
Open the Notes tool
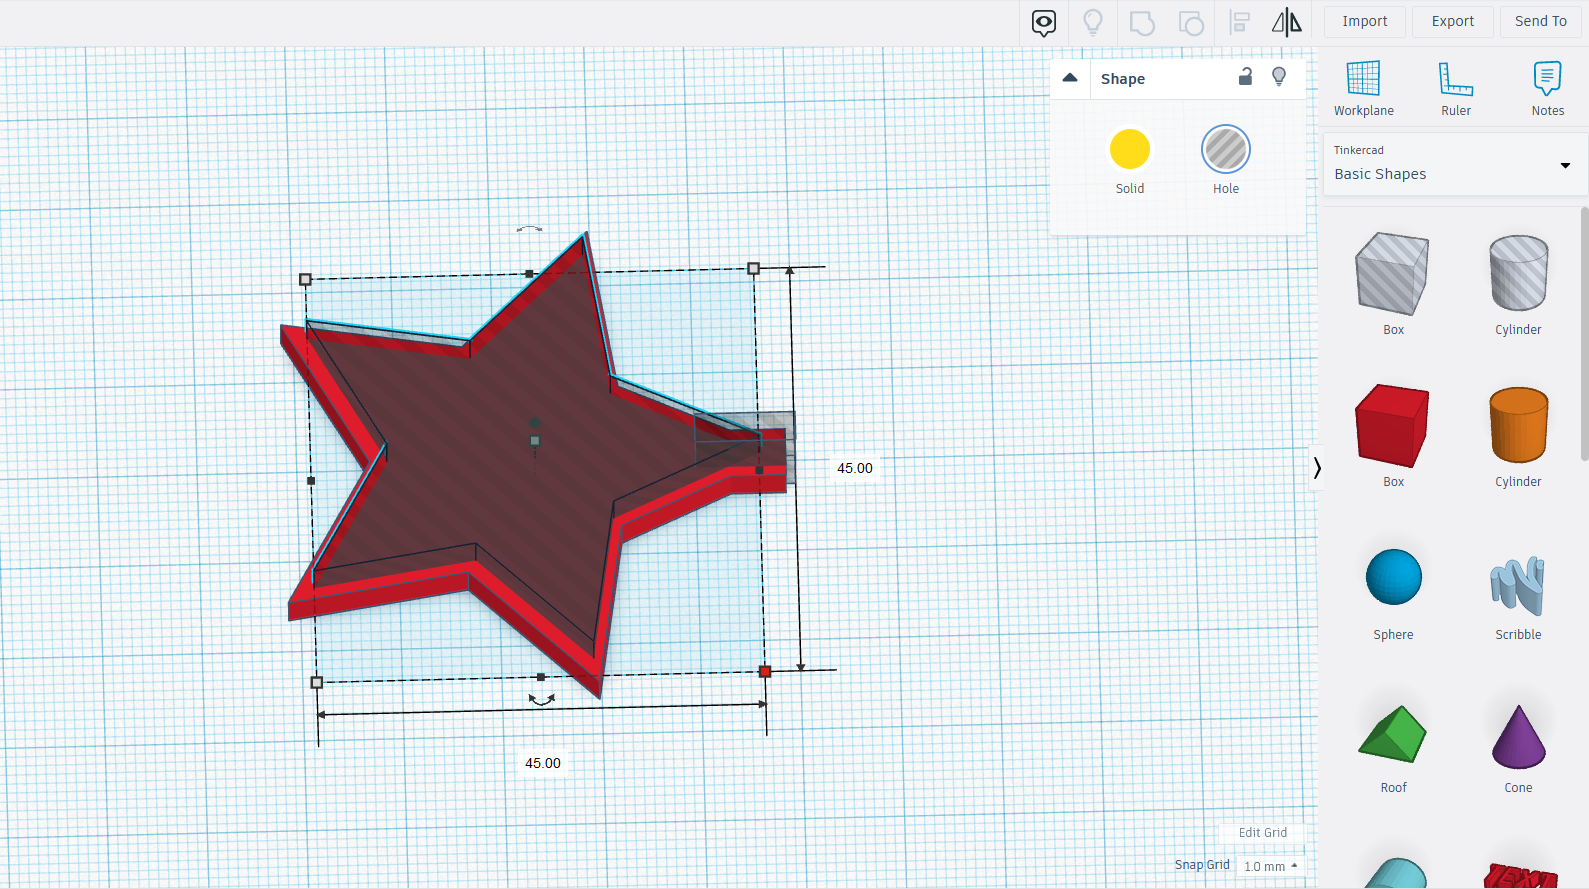(x=1547, y=88)
